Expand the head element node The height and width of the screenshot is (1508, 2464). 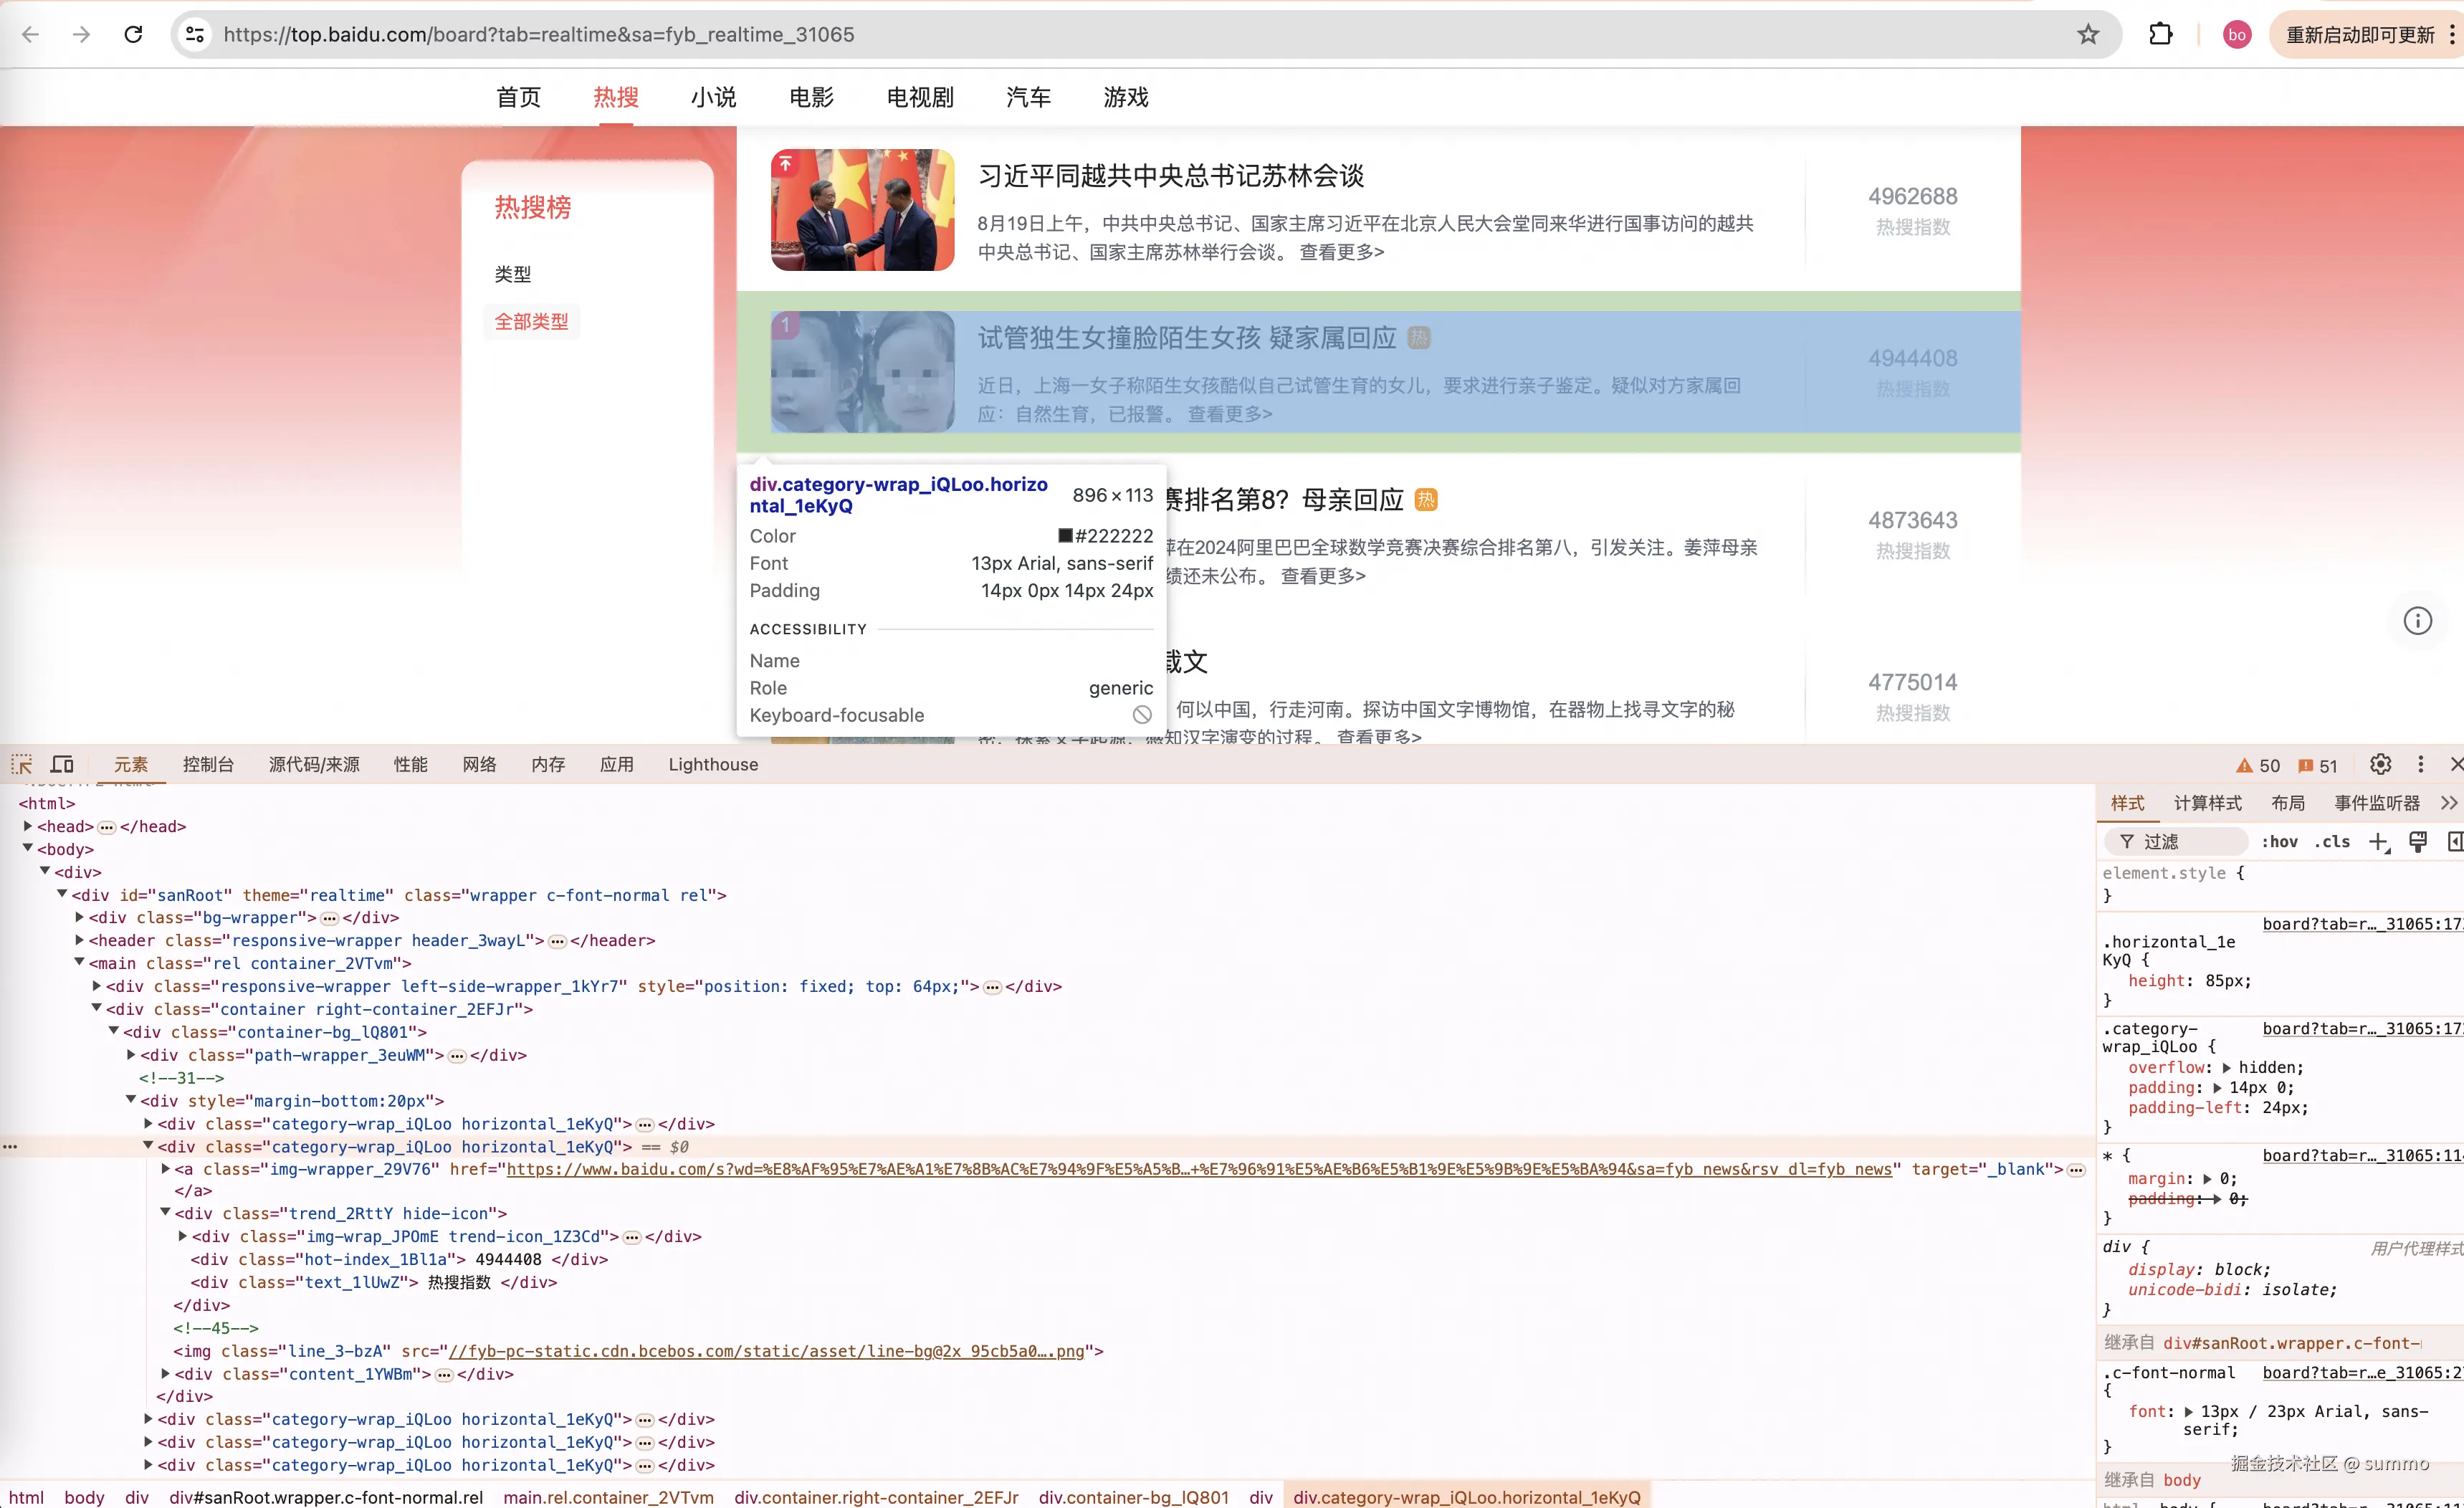point(28,826)
